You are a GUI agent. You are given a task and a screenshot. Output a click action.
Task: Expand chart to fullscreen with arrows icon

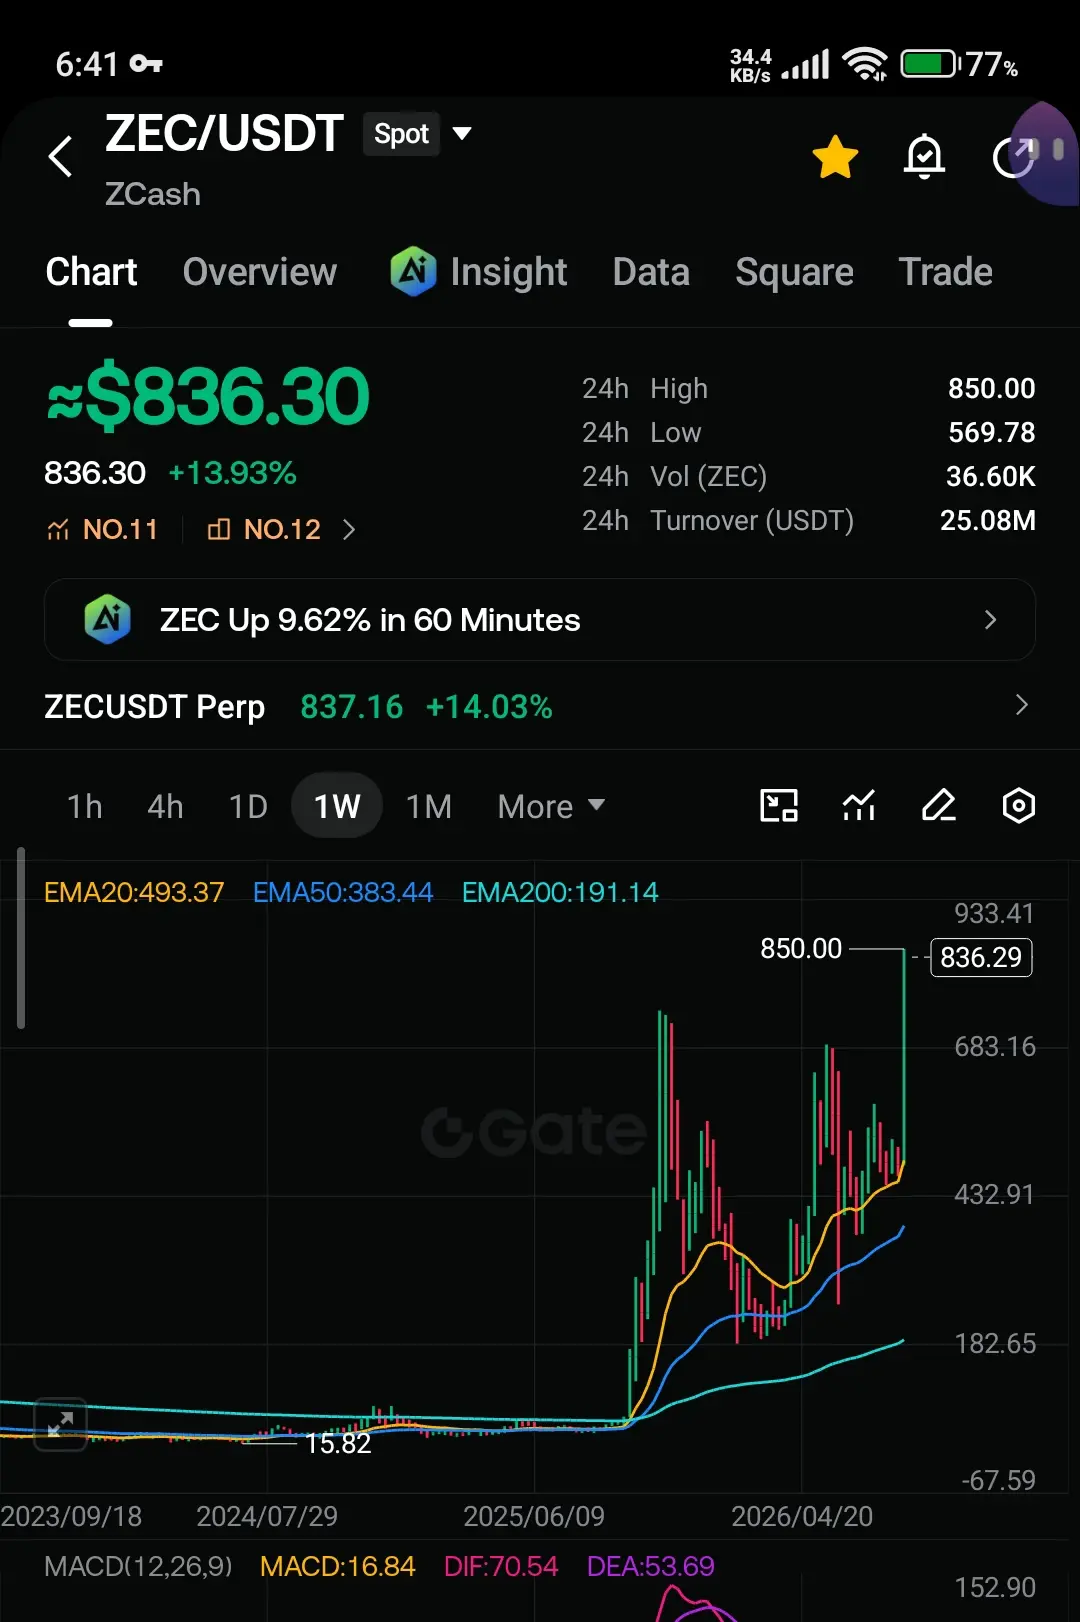tap(60, 1423)
